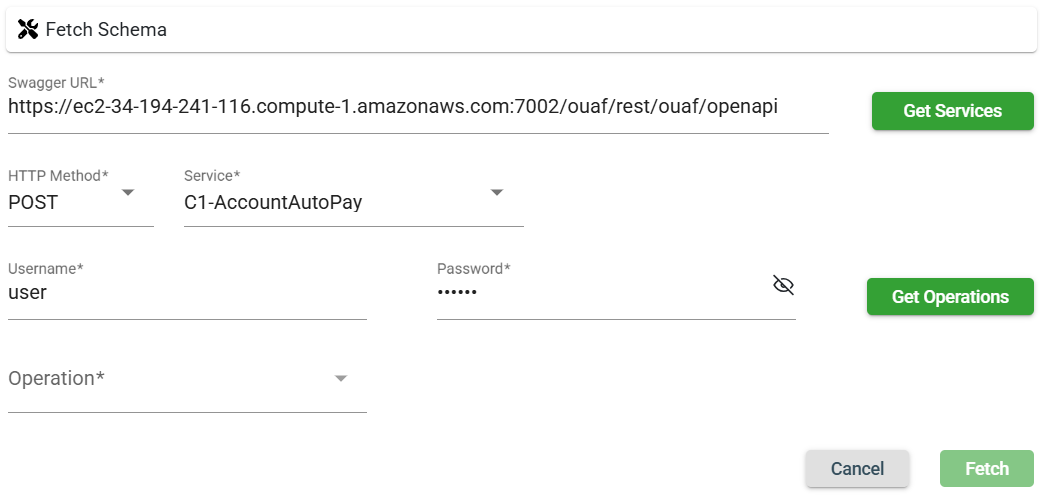Click the masked Password input field
This screenshot has width=1040, height=497.
point(600,294)
